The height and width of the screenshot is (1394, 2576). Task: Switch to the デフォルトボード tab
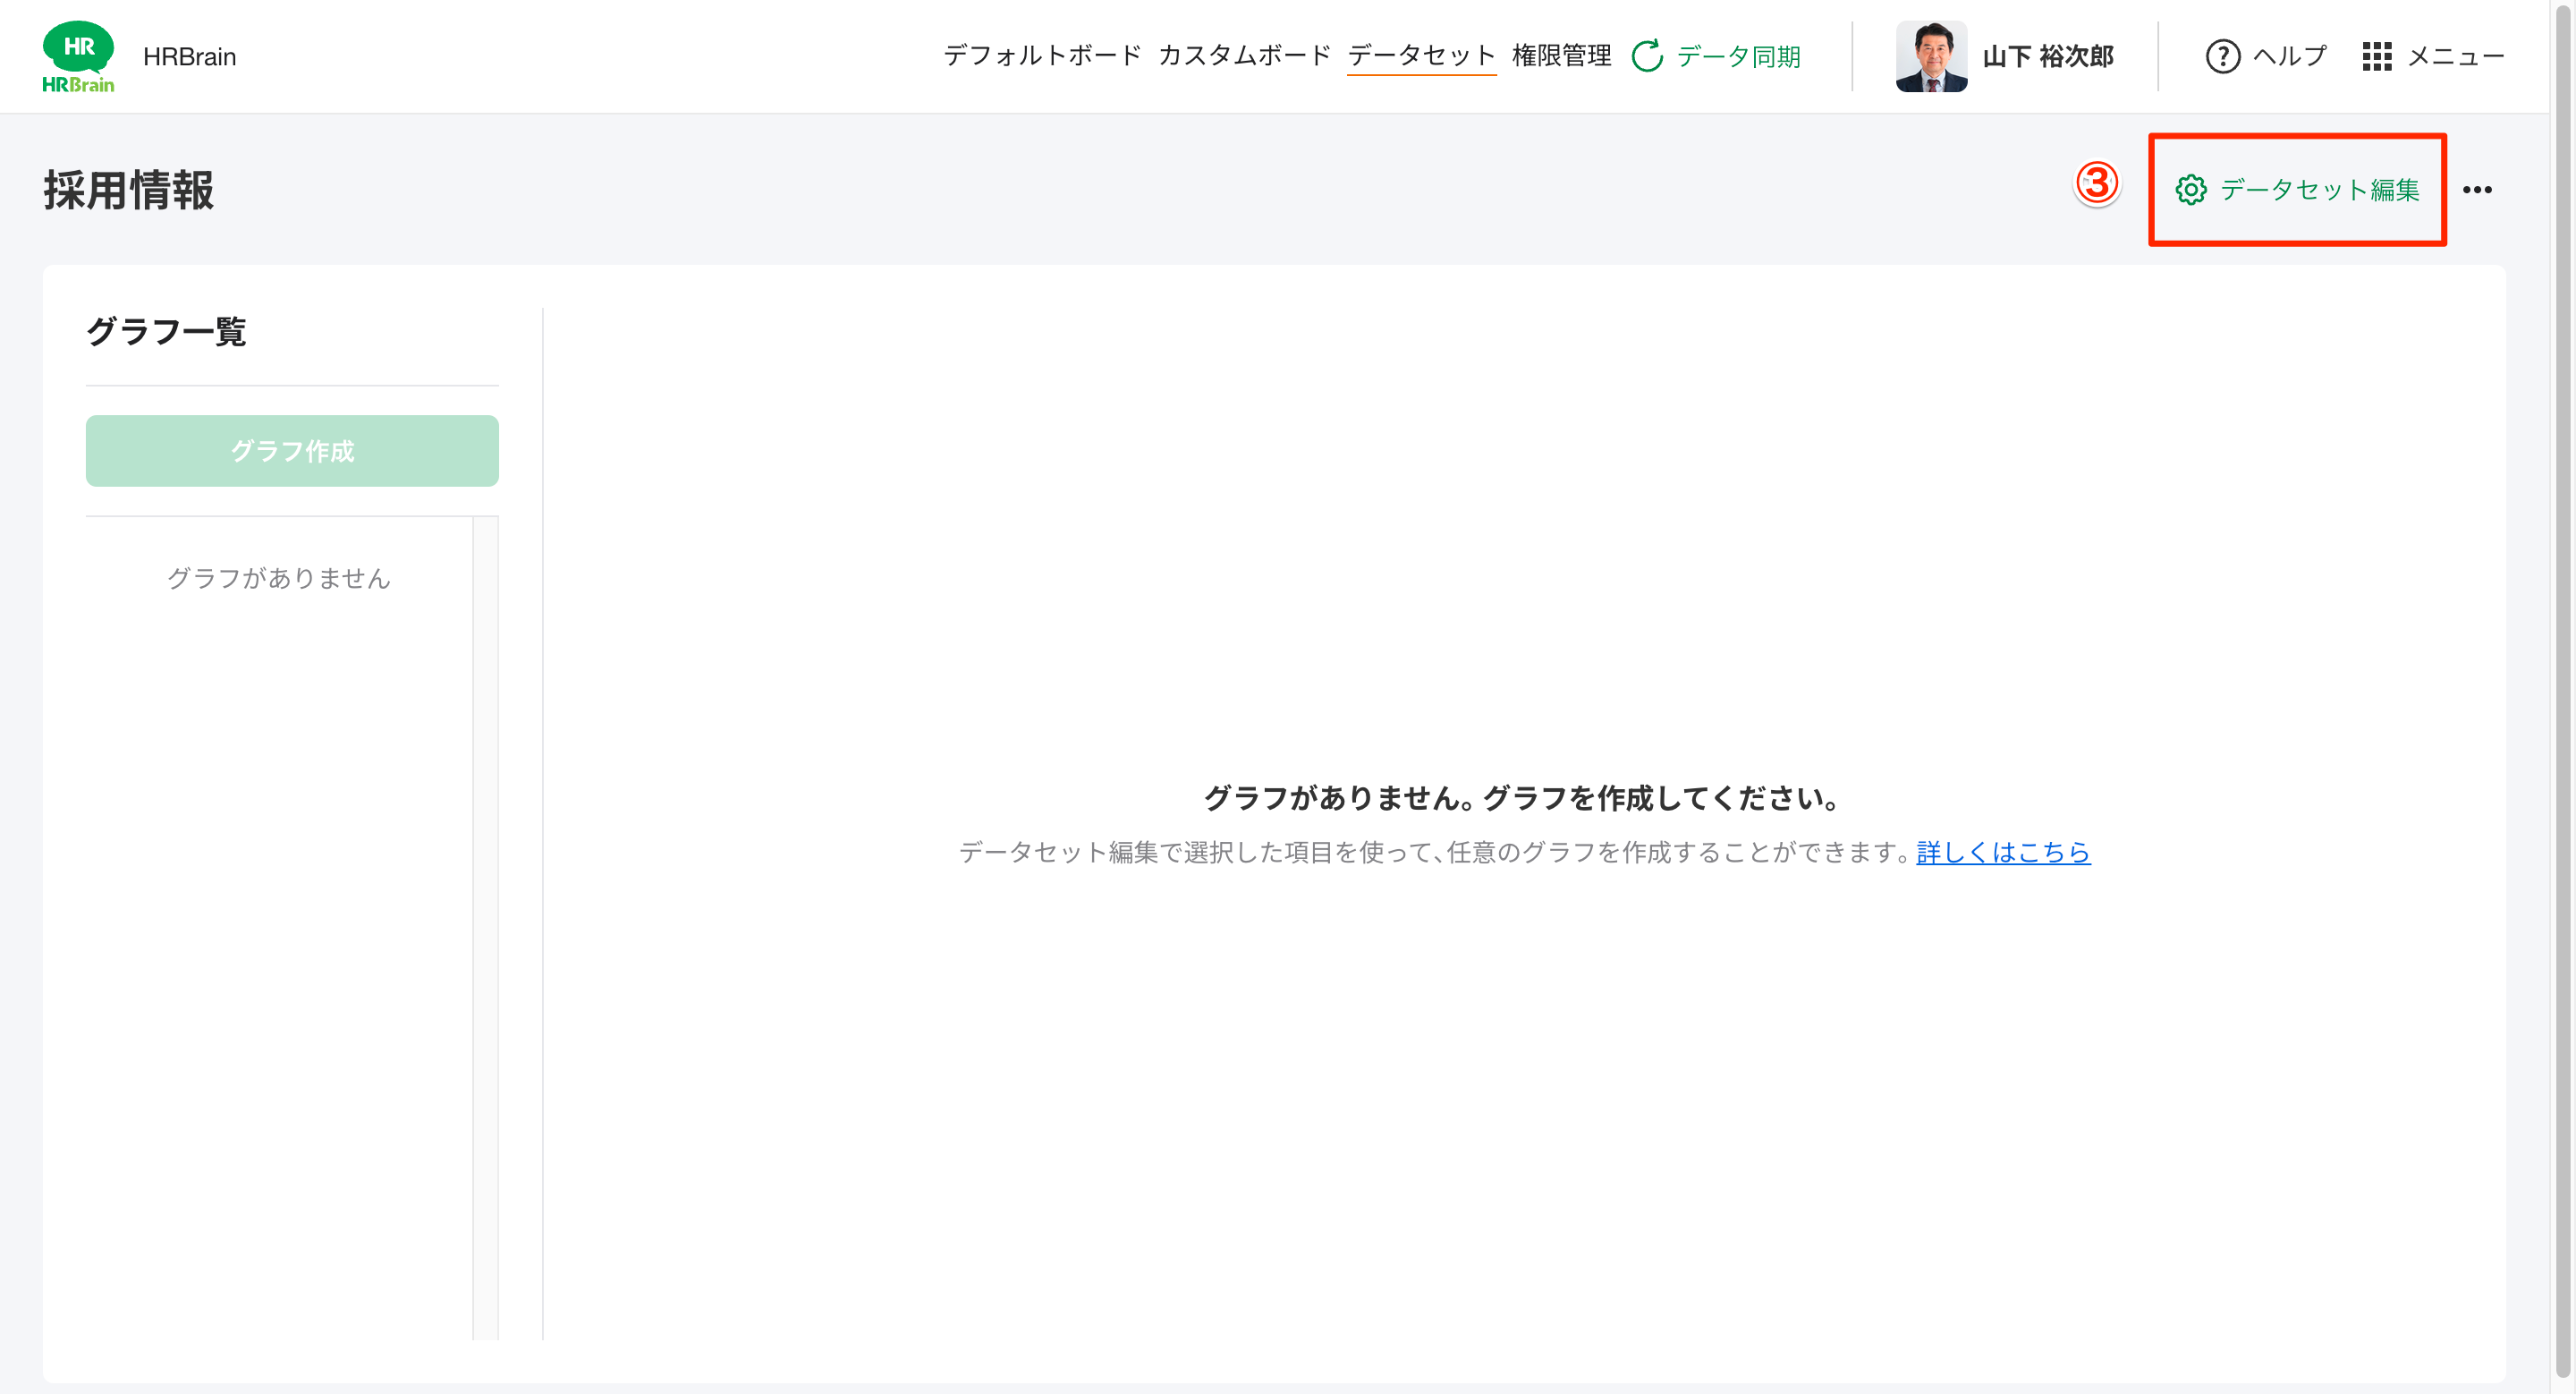click(x=1042, y=56)
